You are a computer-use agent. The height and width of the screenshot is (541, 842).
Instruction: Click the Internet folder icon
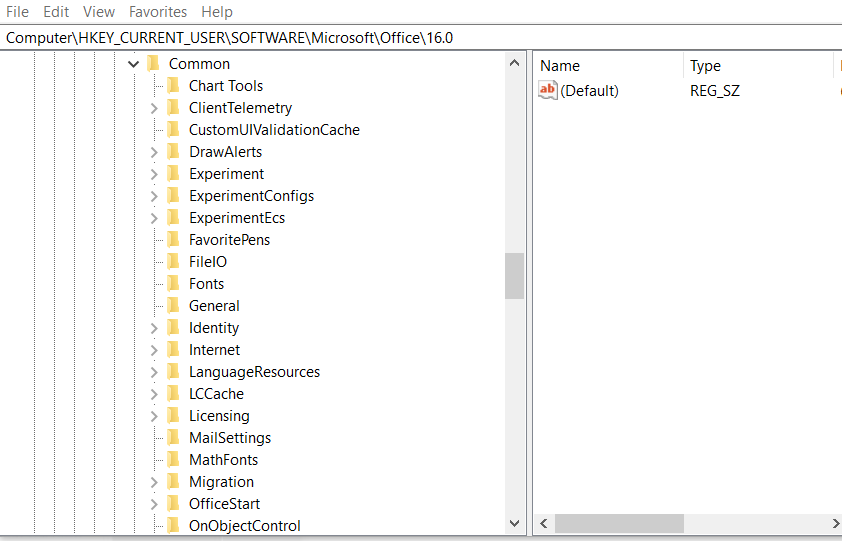pyautogui.click(x=173, y=350)
